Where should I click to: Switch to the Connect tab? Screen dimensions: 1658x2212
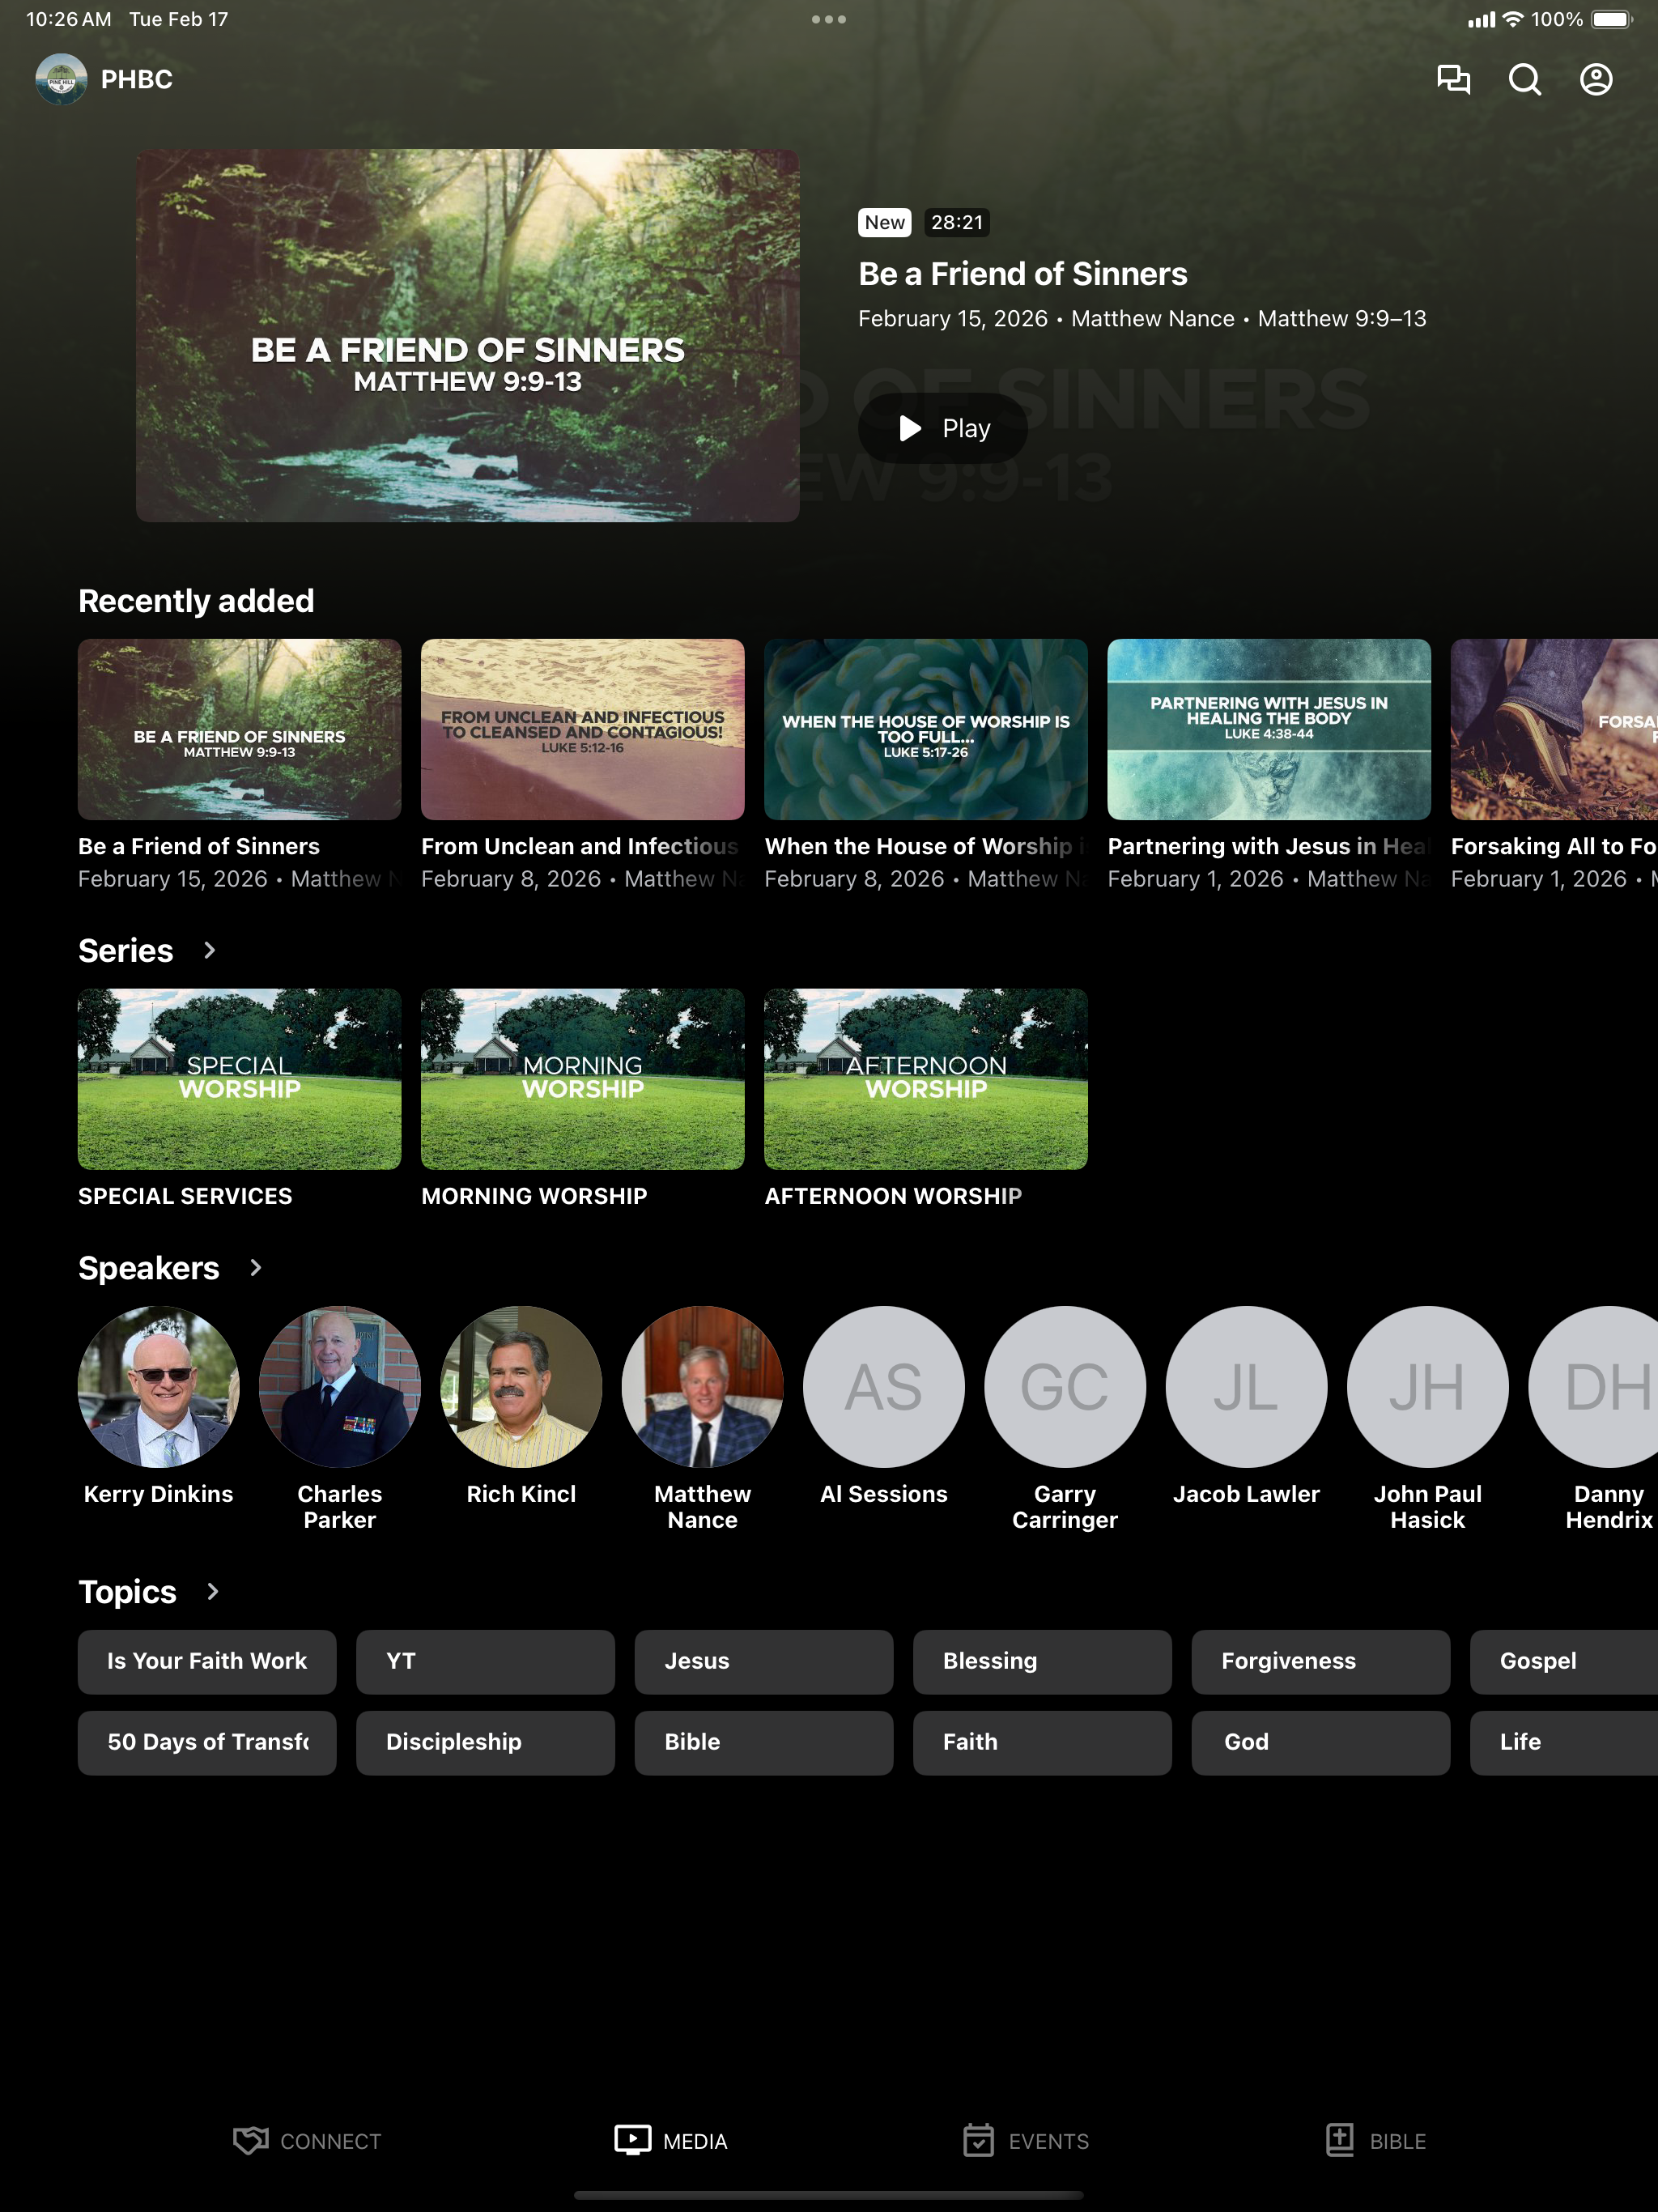pos(307,2141)
